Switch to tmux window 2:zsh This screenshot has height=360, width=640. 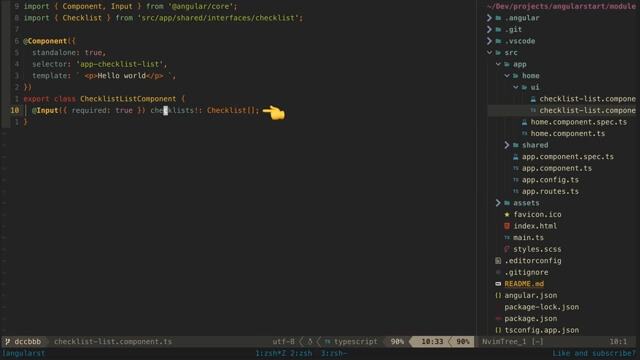click(x=301, y=353)
